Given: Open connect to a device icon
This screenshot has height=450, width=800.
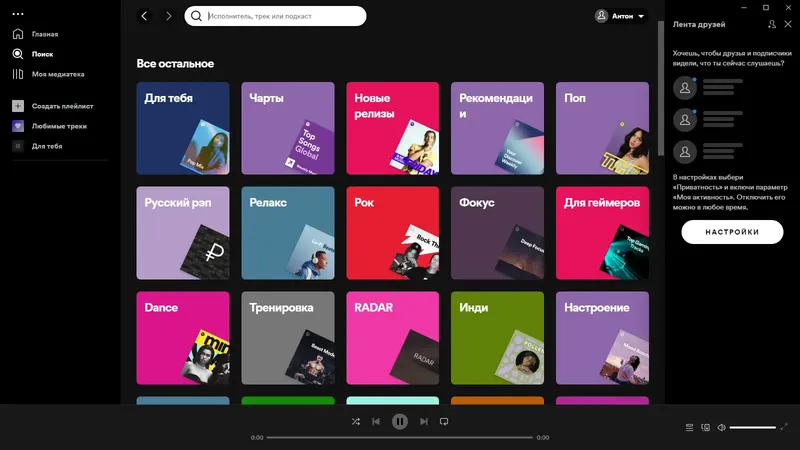Looking at the screenshot, I should (x=706, y=427).
